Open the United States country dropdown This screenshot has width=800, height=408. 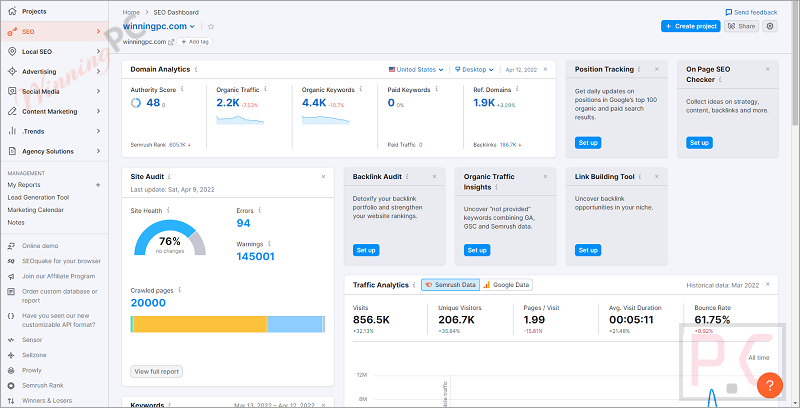[x=416, y=69]
